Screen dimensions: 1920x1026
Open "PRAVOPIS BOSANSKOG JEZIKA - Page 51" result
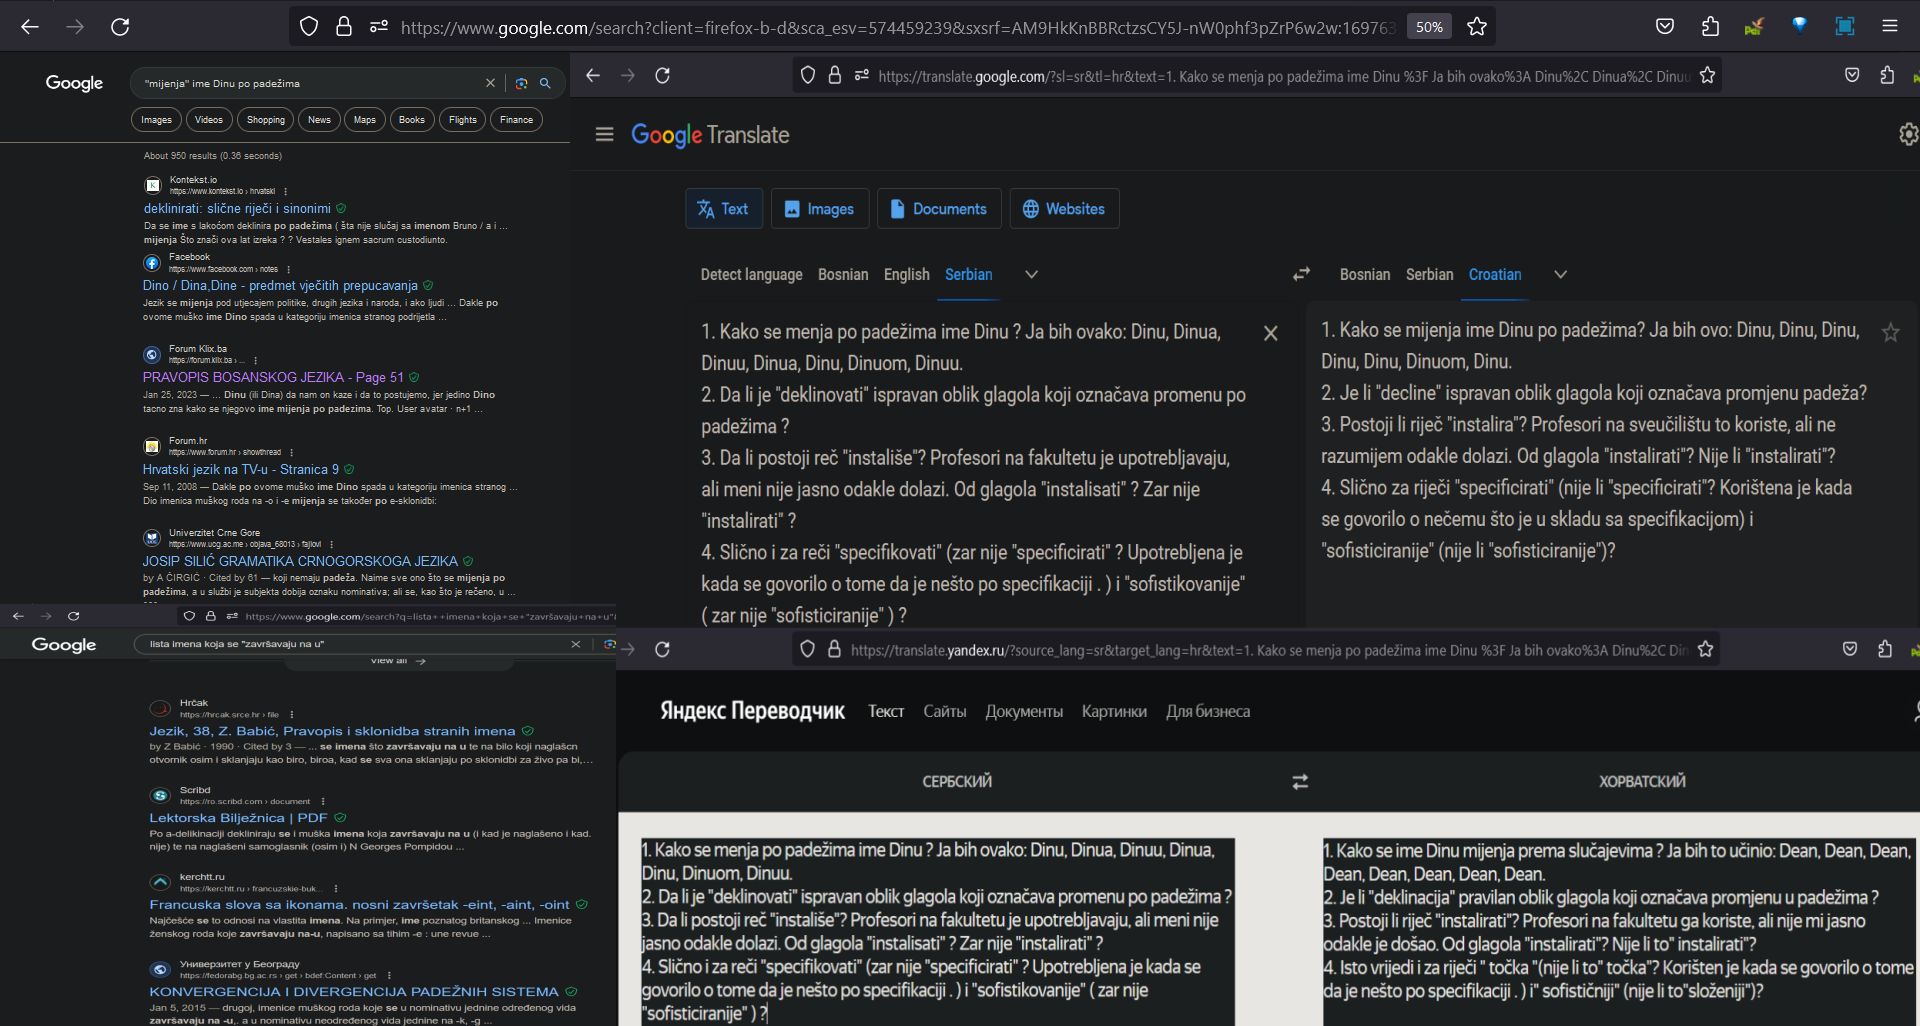273,378
